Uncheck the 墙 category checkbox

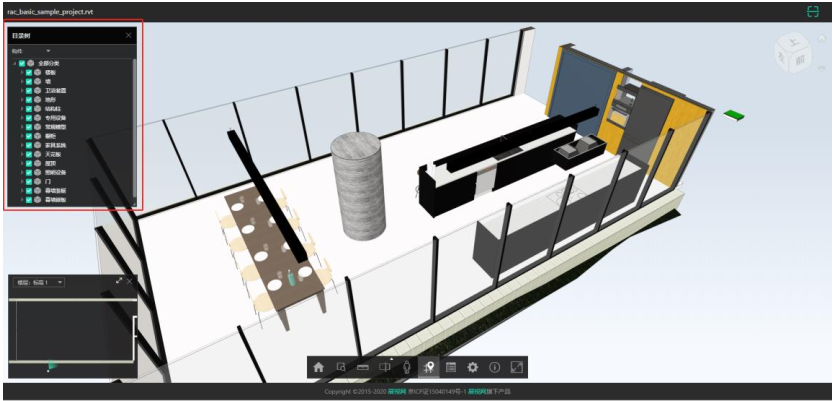pos(29,81)
